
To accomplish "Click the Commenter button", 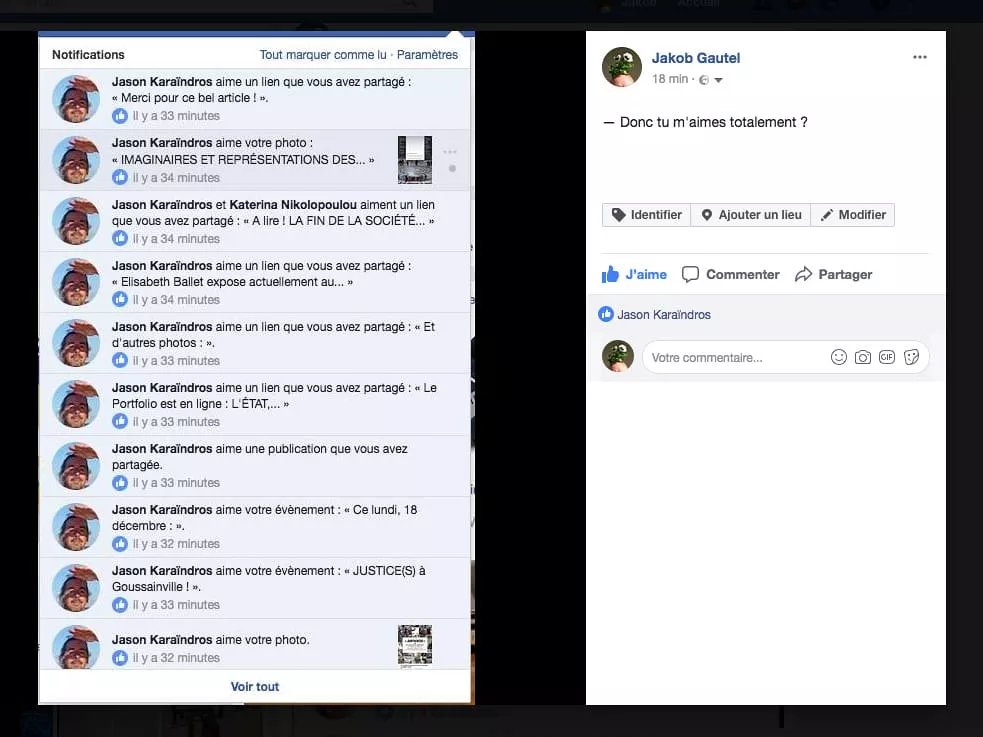I will point(730,274).
